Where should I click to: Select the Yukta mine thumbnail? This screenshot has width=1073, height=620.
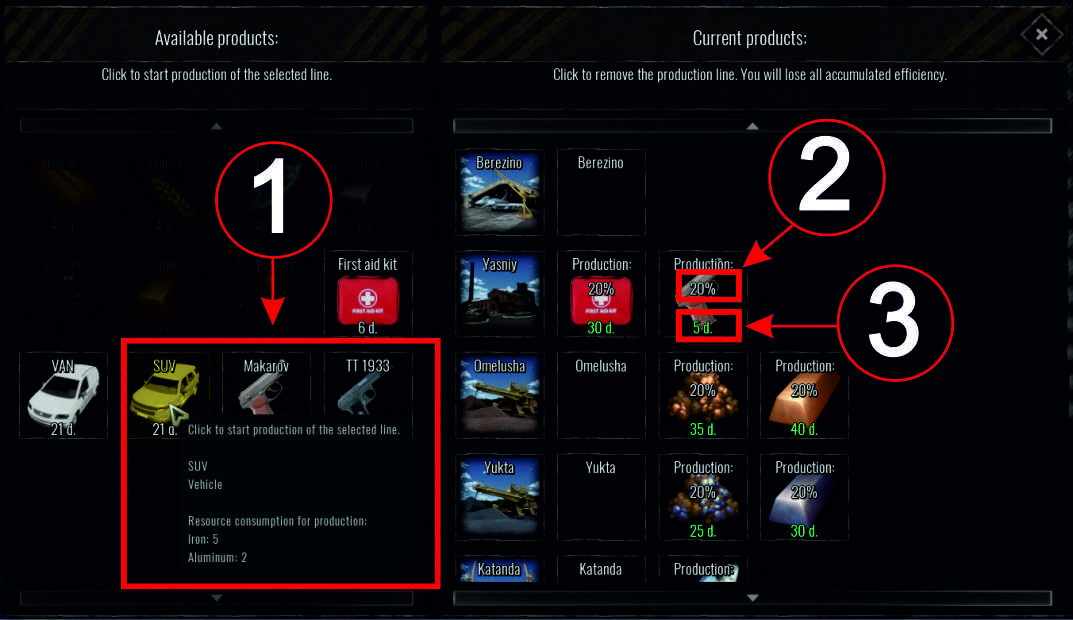pos(500,498)
